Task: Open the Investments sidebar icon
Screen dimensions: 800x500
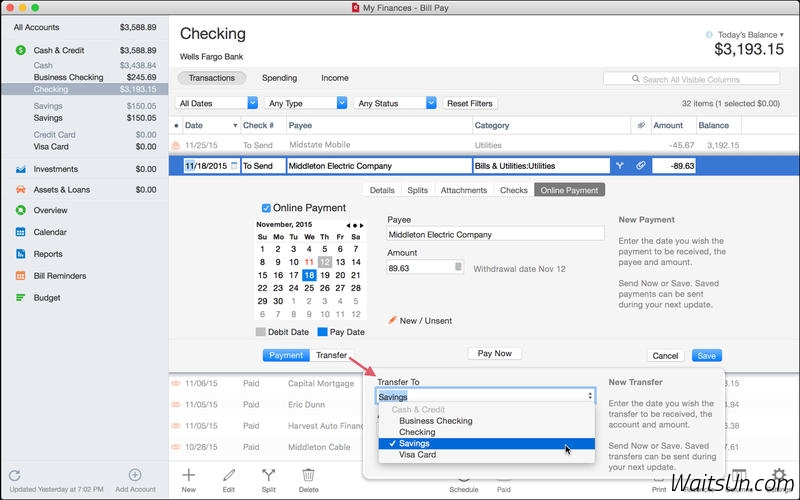Action: coord(20,169)
